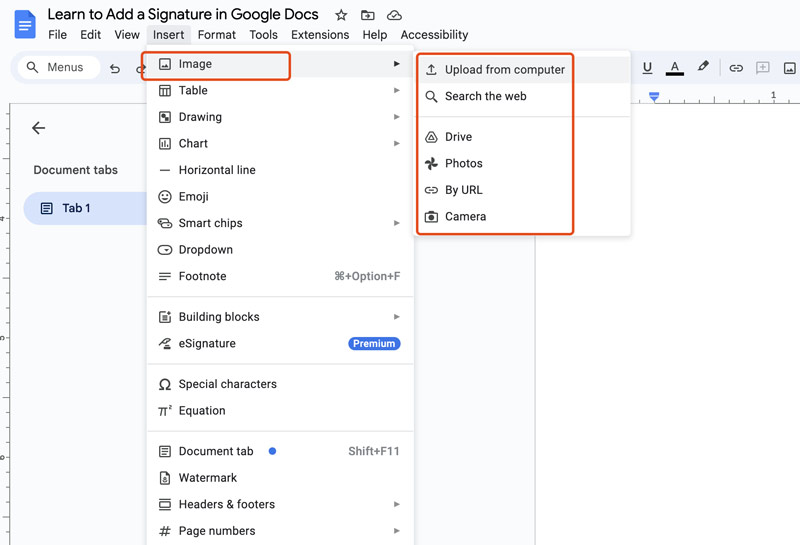This screenshot has width=800, height=545.
Task: Click the undo arrow in the toolbar
Action: pyautogui.click(x=115, y=68)
